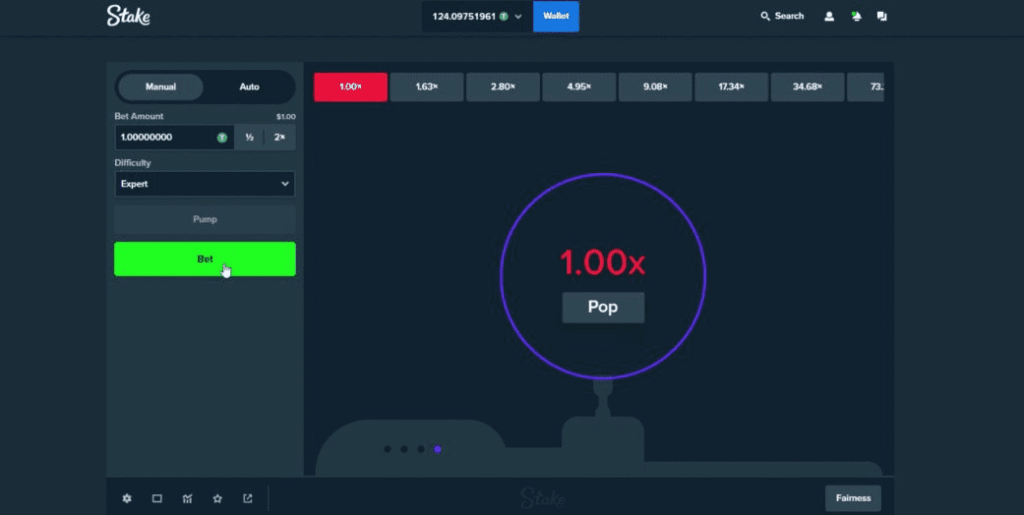Viewport: 1024px width, 515px height.
Task: Select the 1.63× multiplier tab
Action: pyautogui.click(x=427, y=87)
